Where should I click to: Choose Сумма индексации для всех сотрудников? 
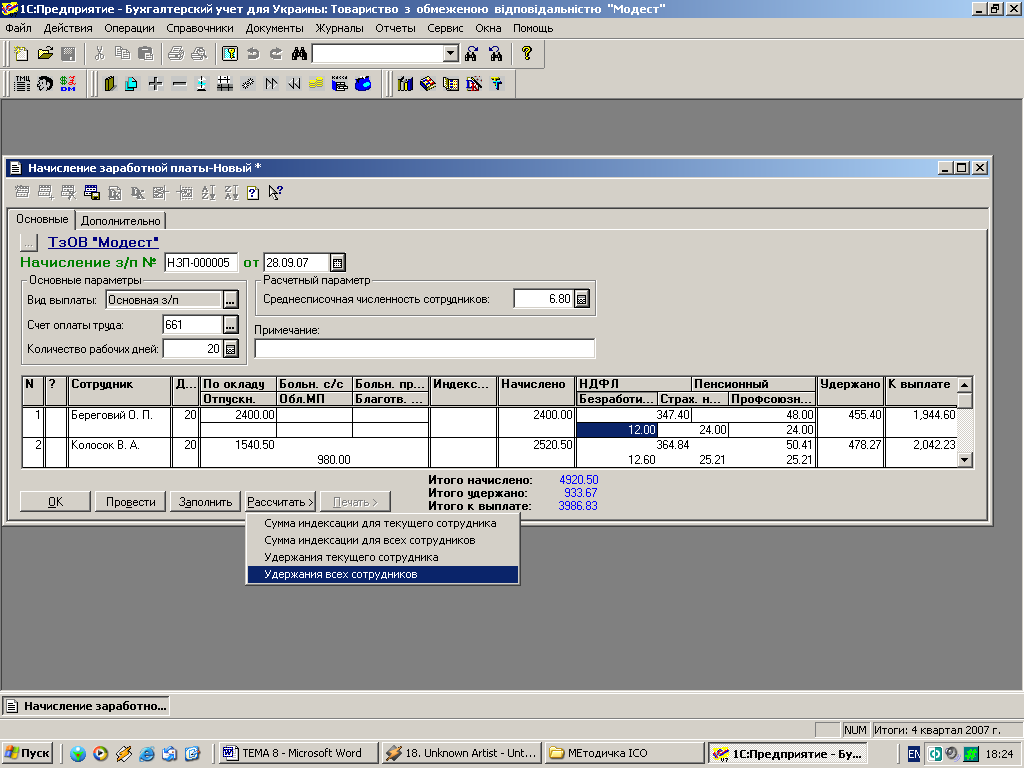[x=383, y=540]
